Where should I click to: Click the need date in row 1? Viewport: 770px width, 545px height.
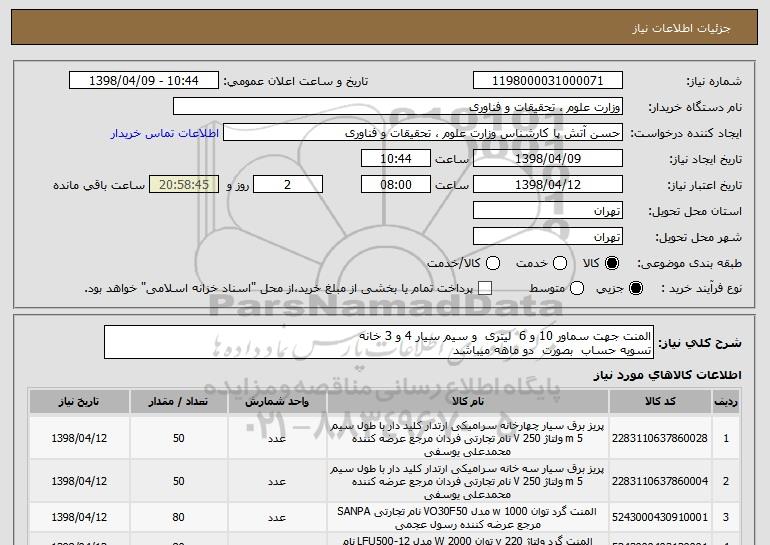point(79,438)
